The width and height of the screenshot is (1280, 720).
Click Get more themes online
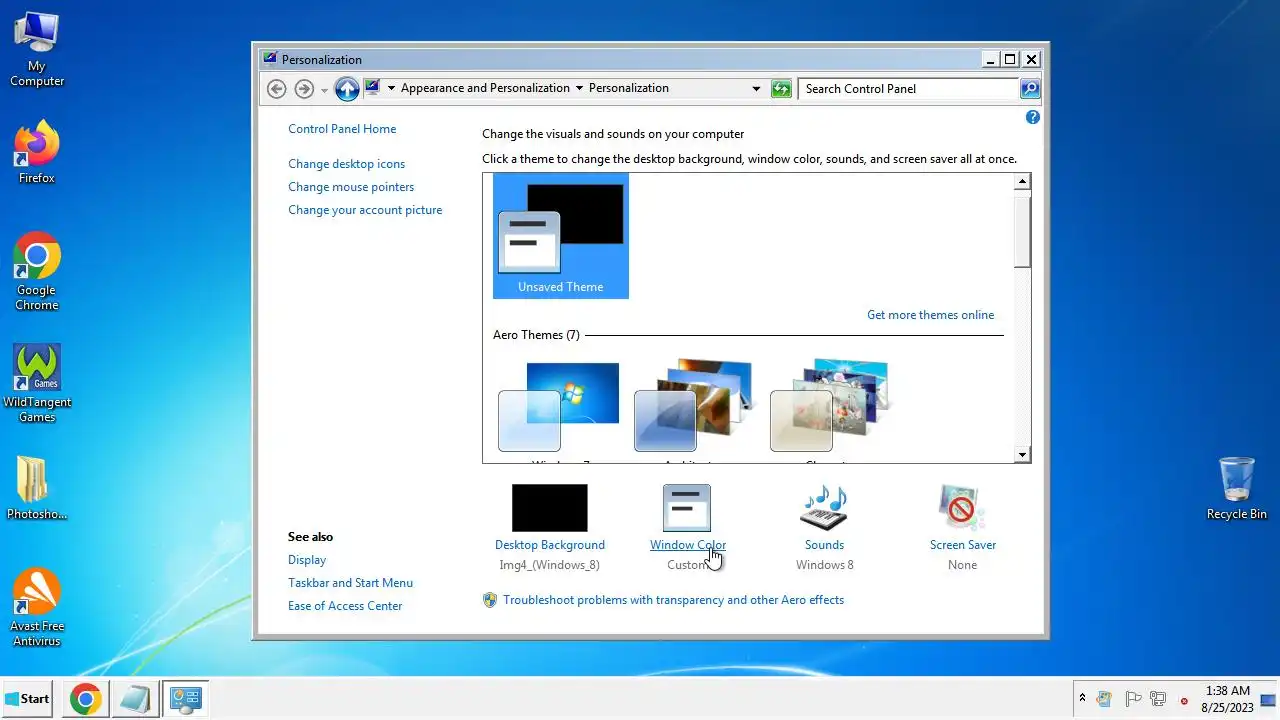tap(930, 315)
